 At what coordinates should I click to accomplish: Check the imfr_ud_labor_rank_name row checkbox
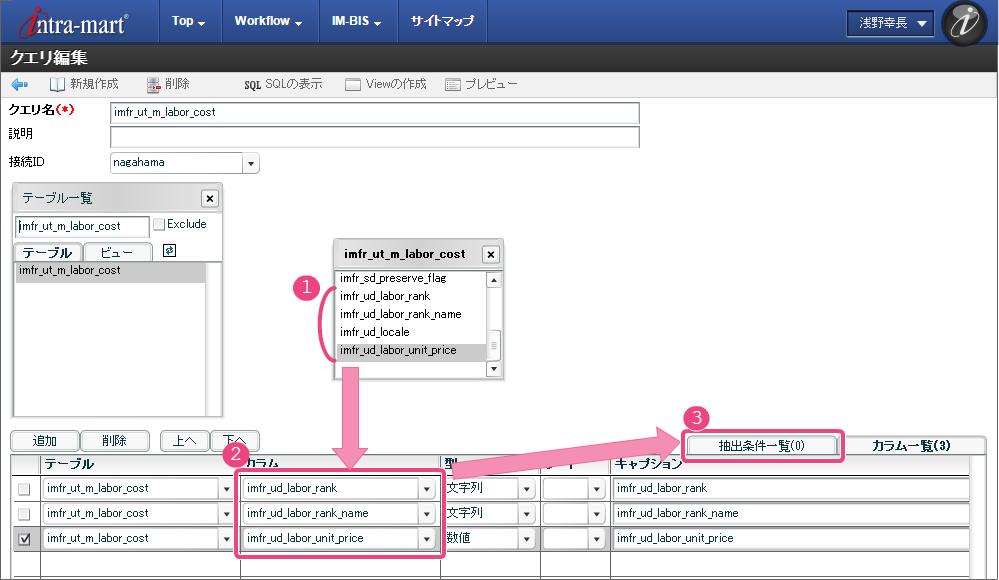click(24, 514)
